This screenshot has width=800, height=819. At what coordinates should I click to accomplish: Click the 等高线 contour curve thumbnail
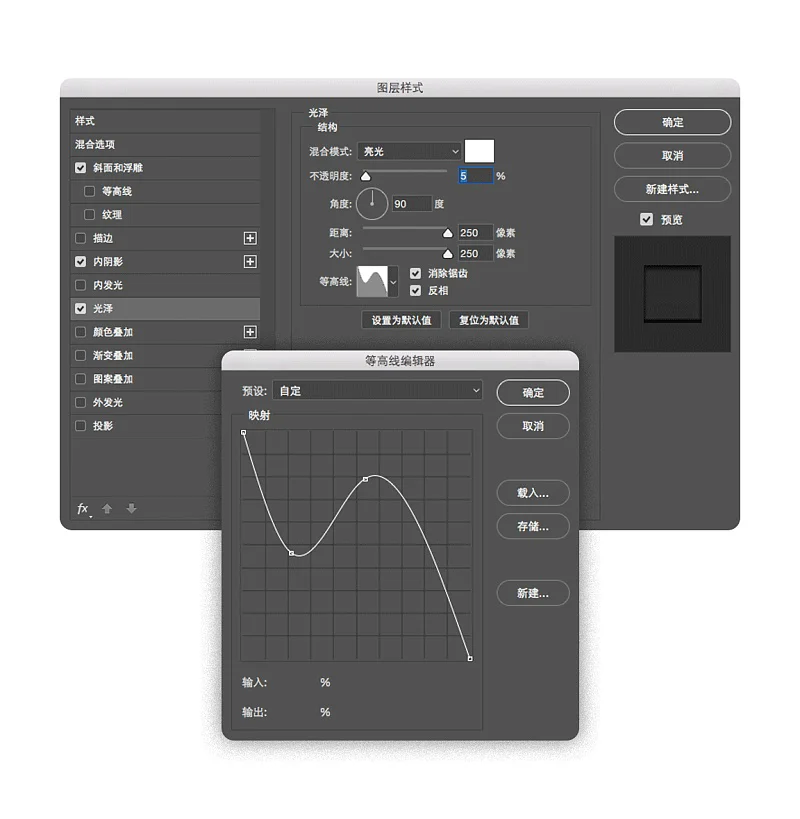coord(372,281)
